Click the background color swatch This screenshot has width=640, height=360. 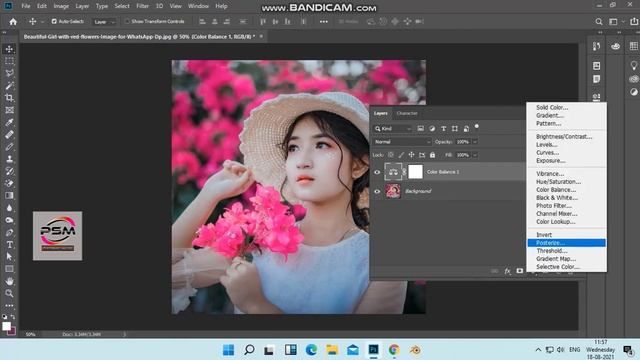point(13,331)
